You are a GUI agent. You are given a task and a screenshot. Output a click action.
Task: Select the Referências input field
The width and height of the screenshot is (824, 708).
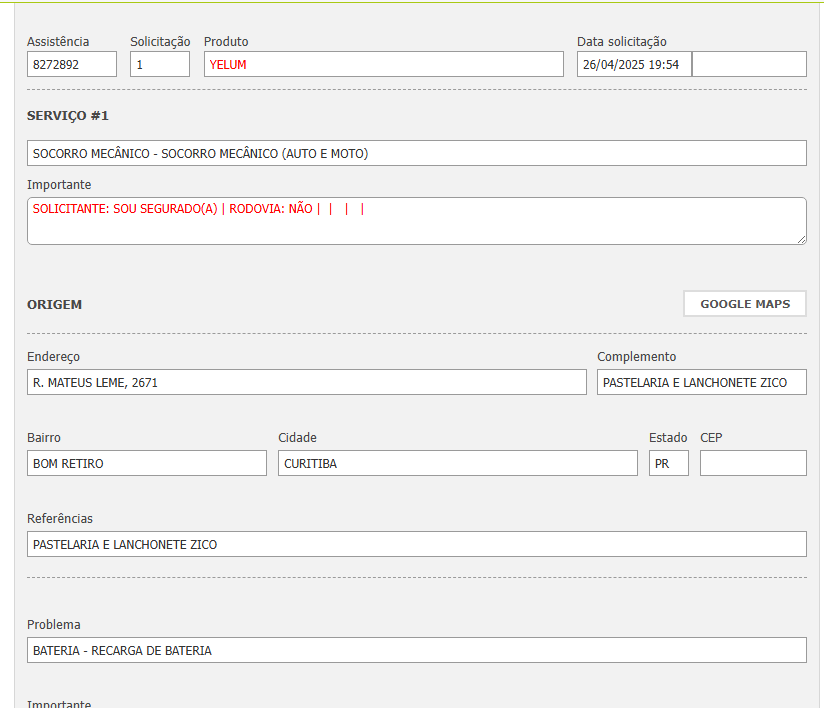click(x=416, y=545)
